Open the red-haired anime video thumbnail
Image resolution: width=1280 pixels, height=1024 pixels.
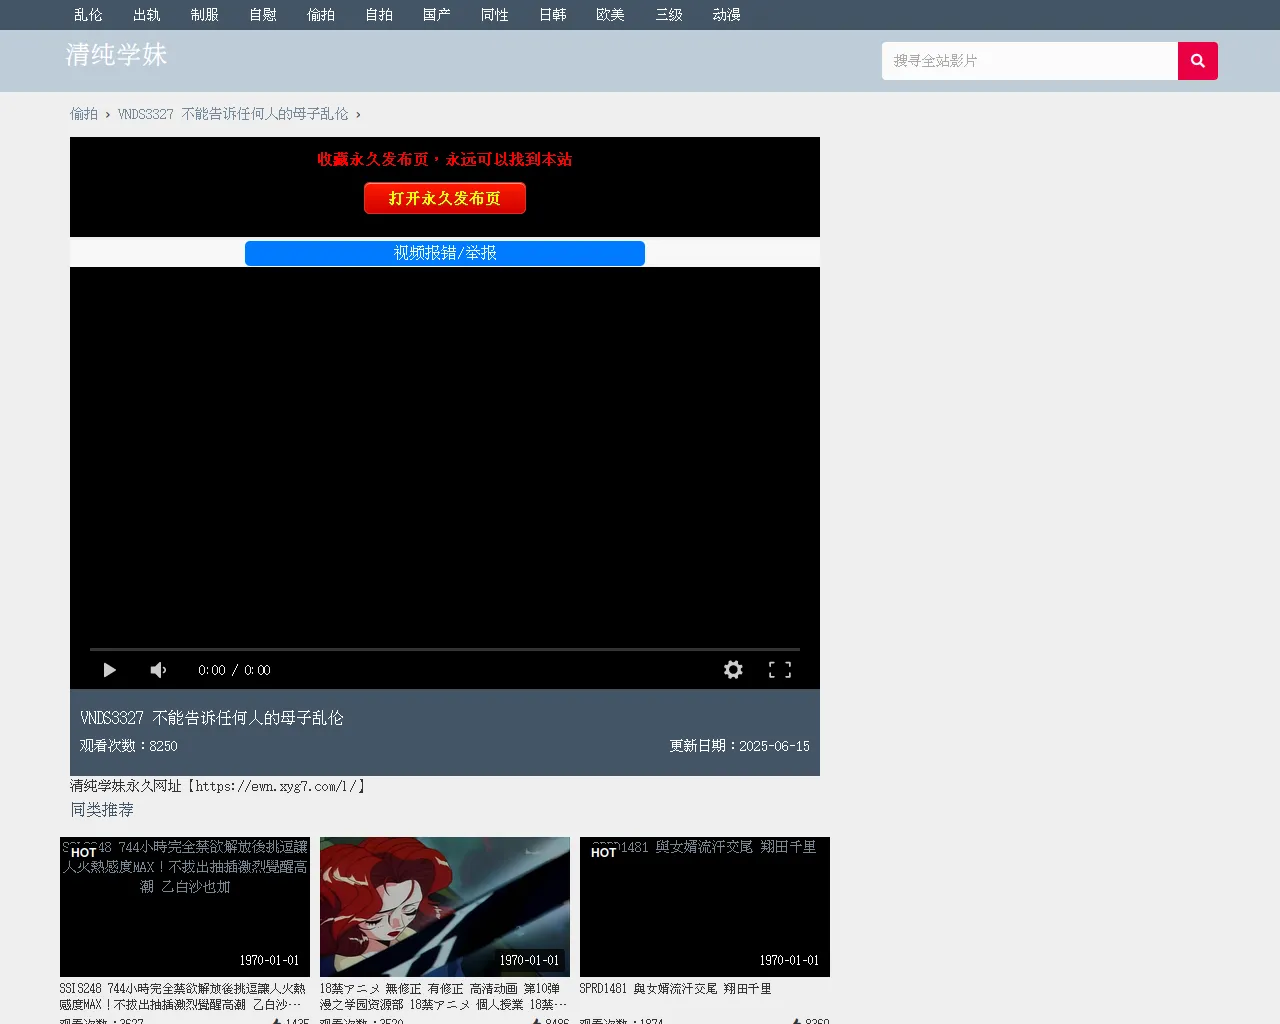(445, 907)
